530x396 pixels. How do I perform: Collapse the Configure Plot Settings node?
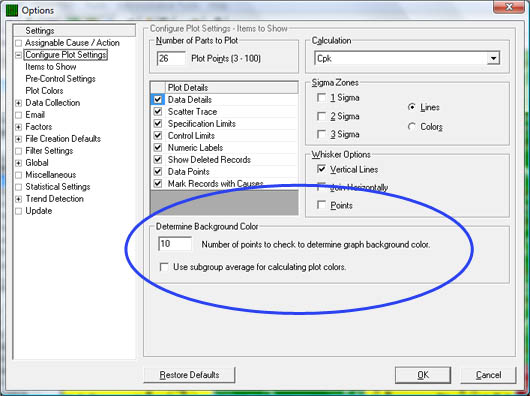pyautogui.click(x=19, y=55)
